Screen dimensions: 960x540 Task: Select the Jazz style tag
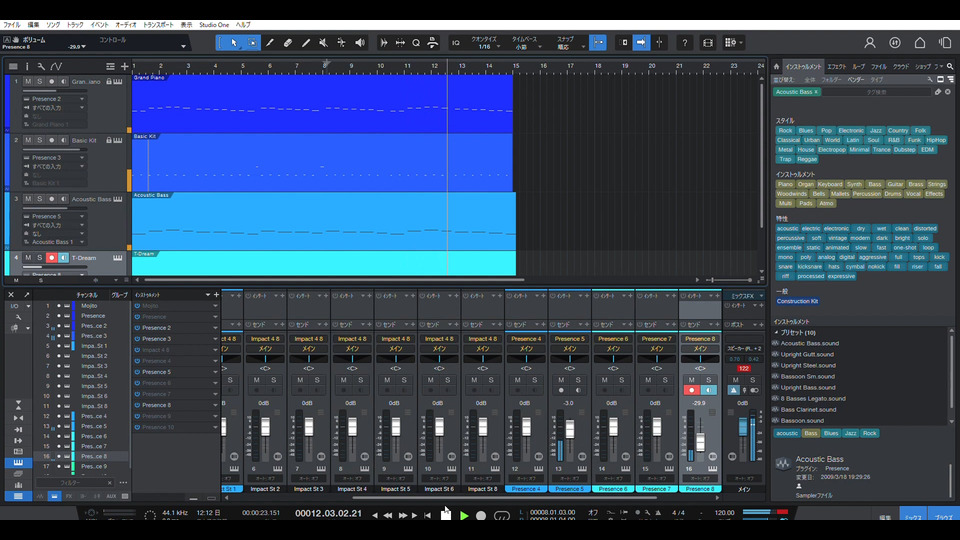coord(875,130)
